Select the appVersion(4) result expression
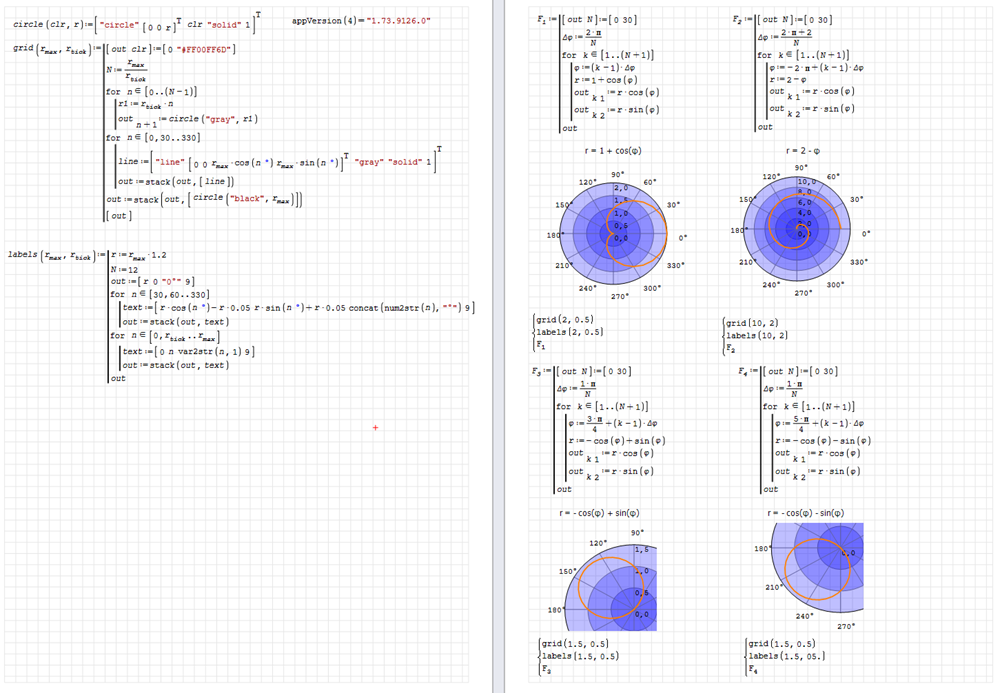Viewport: 1000px width, 693px height. [361, 20]
